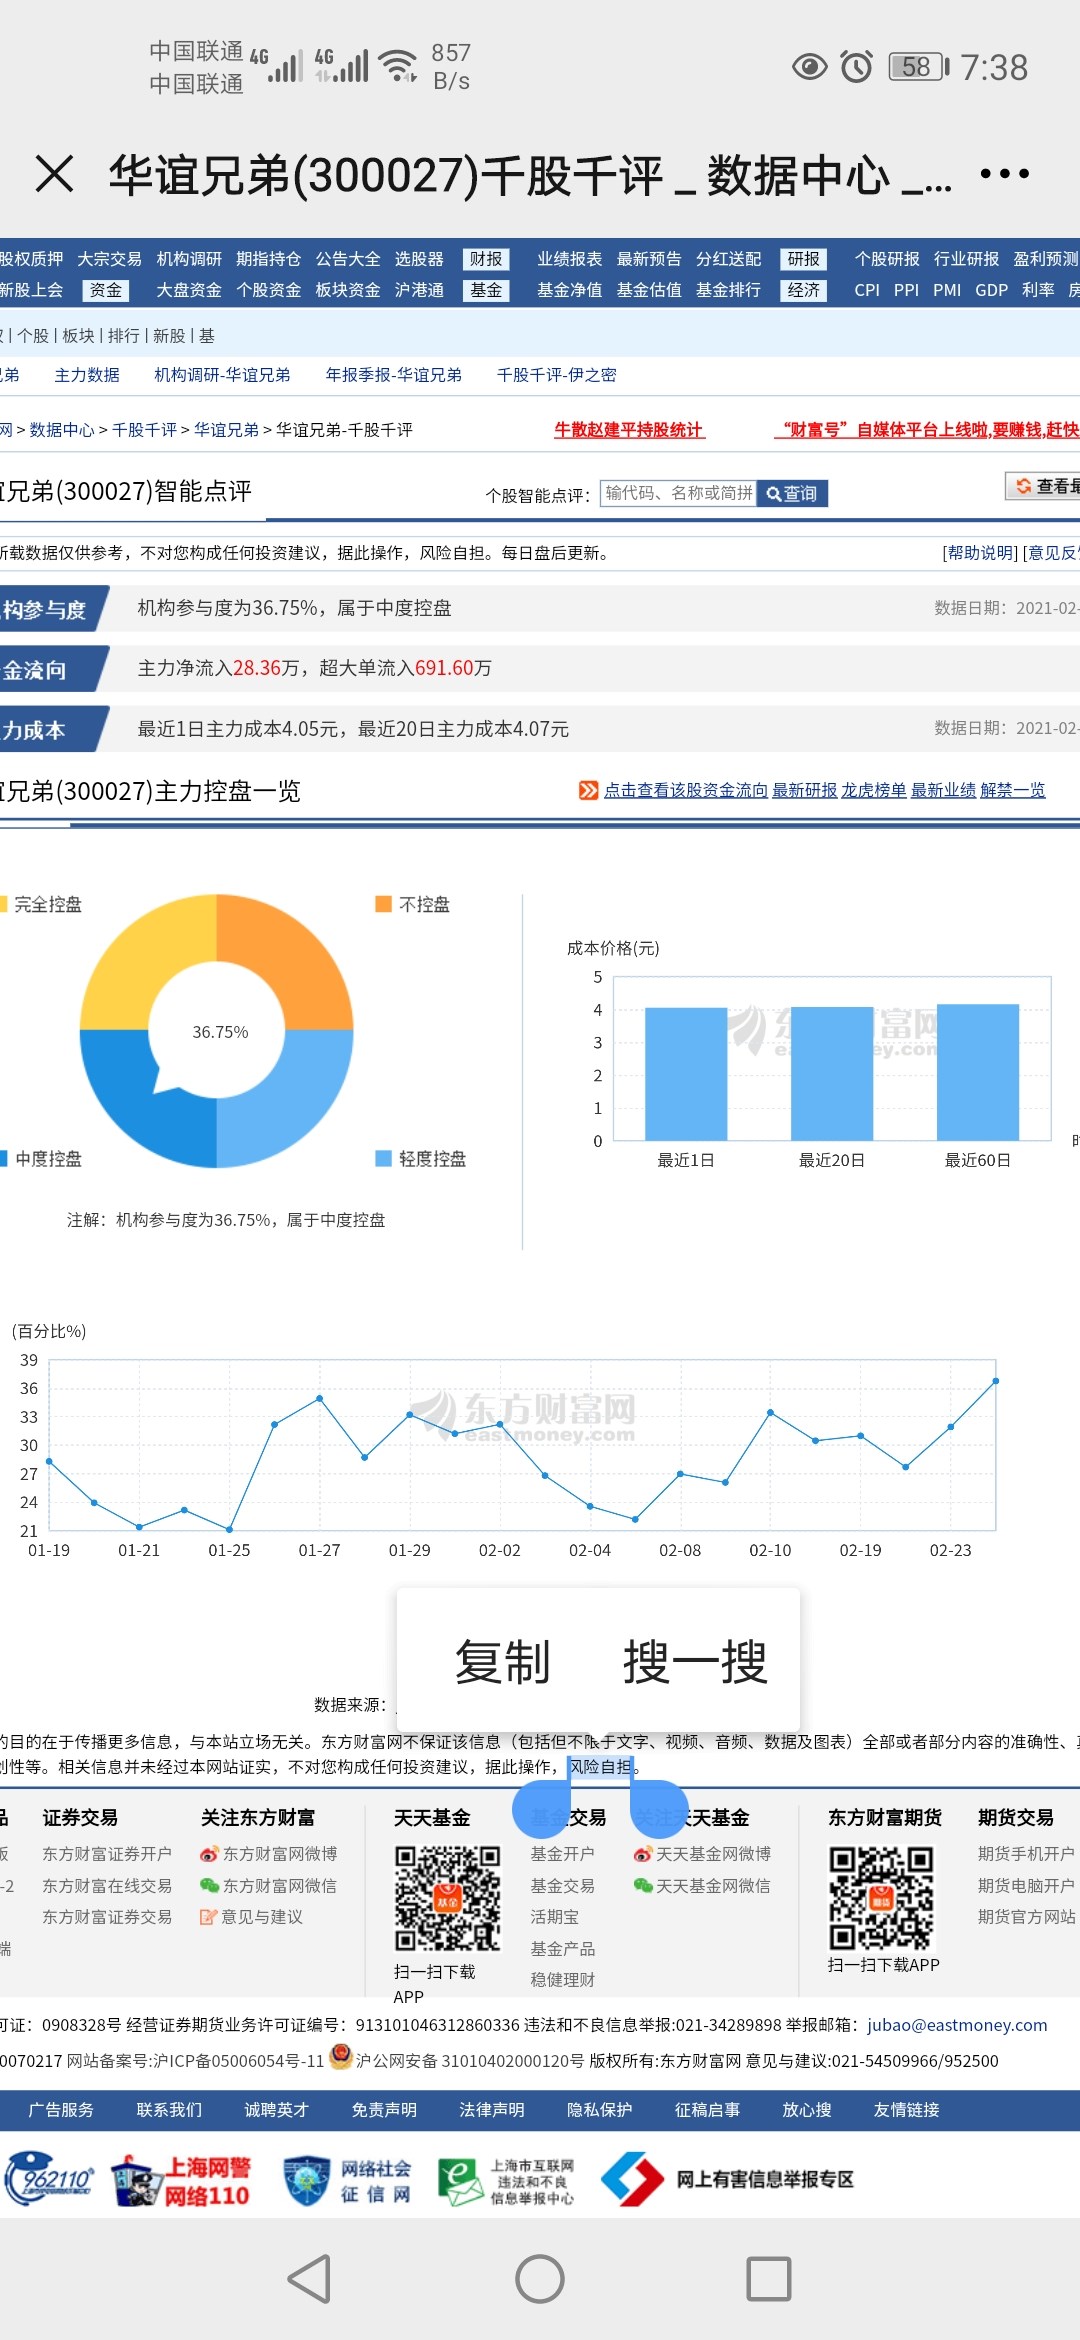The height and width of the screenshot is (2340, 1080).
Task: Tap the Android home circle button
Action: pos(540,2279)
